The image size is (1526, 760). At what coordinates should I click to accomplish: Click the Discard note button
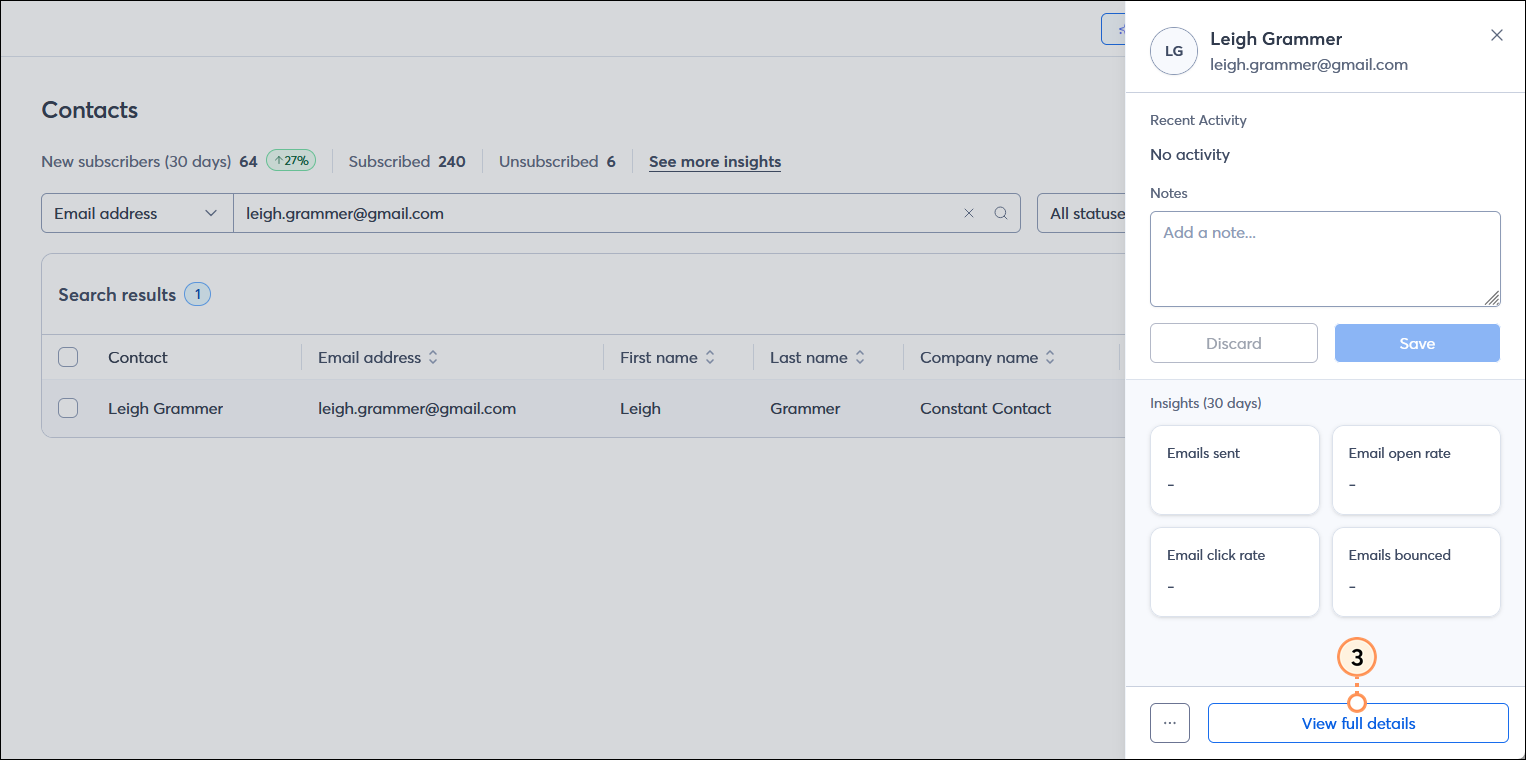click(x=1233, y=343)
